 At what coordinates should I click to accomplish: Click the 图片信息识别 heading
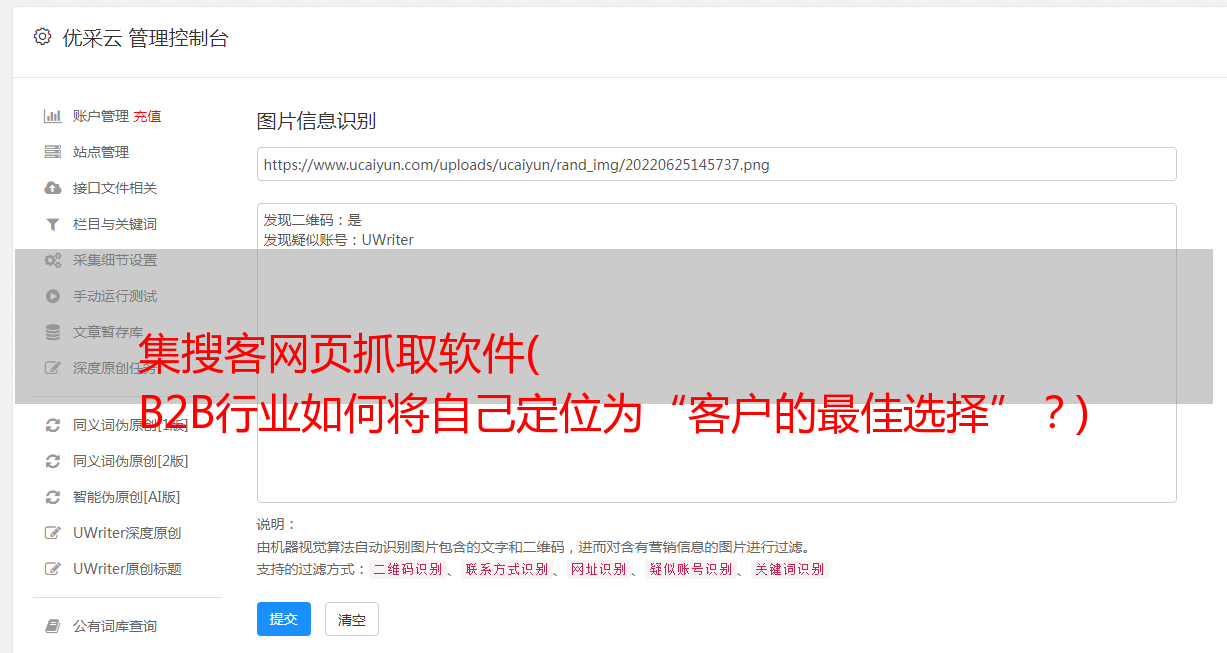click(x=316, y=121)
